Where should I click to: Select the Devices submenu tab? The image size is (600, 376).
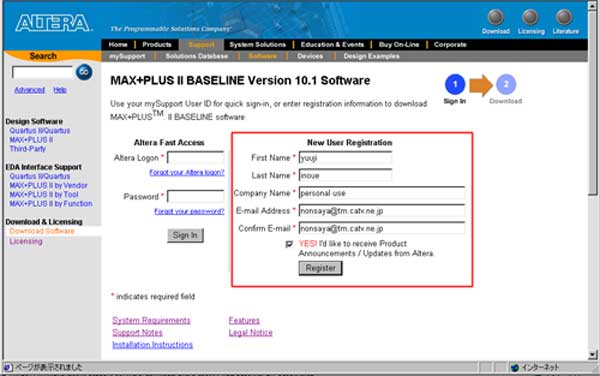(x=310, y=56)
